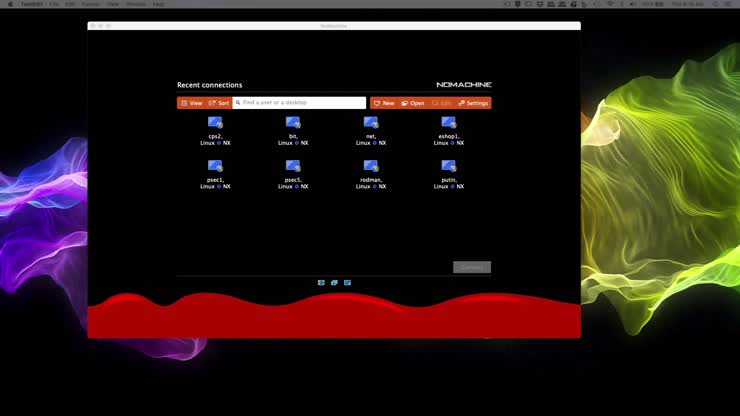Click the middle window-mode icon at bottom
Screen dimensions: 740x416
pyautogui.click(x=334, y=282)
